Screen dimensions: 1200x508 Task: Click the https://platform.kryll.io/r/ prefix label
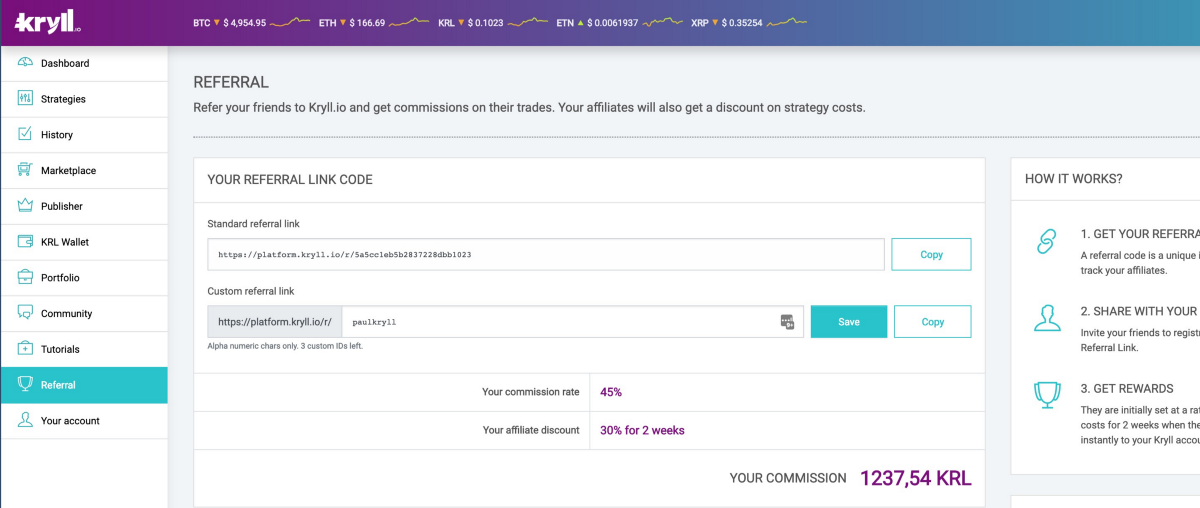coord(274,322)
